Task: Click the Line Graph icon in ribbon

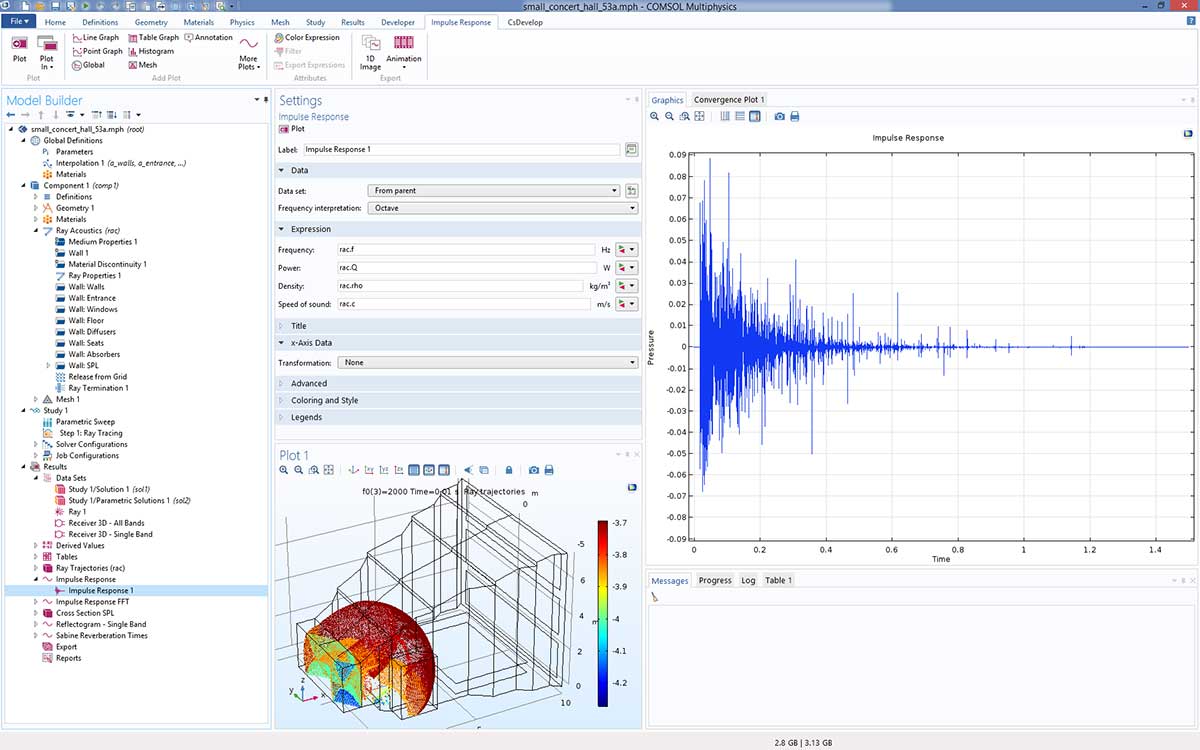Action: pos(76,38)
